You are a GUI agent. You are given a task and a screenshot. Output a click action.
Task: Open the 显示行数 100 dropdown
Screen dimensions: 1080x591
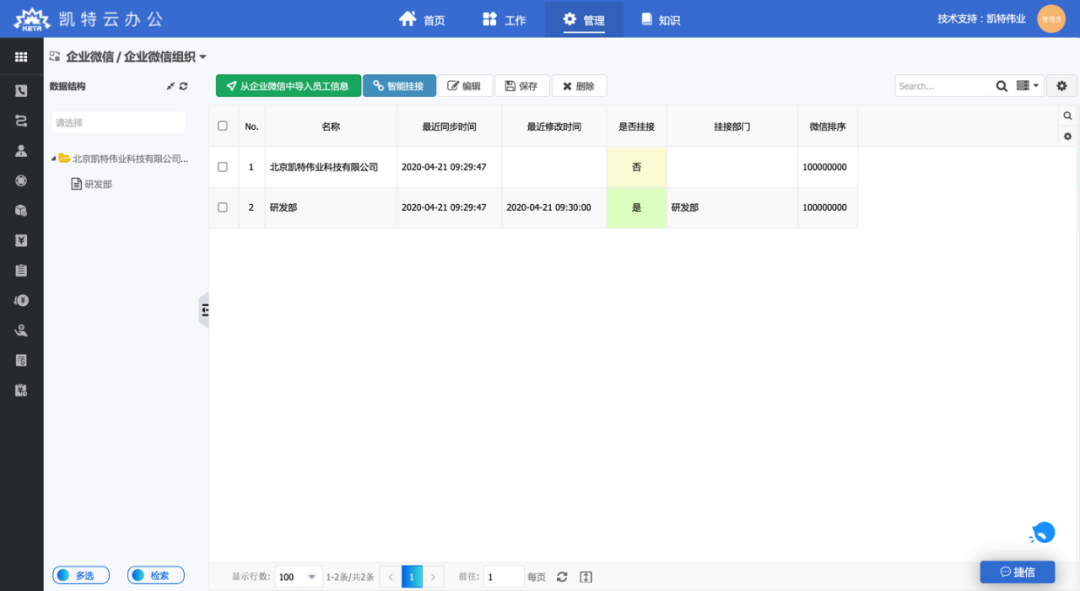pyautogui.click(x=297, y=577)
